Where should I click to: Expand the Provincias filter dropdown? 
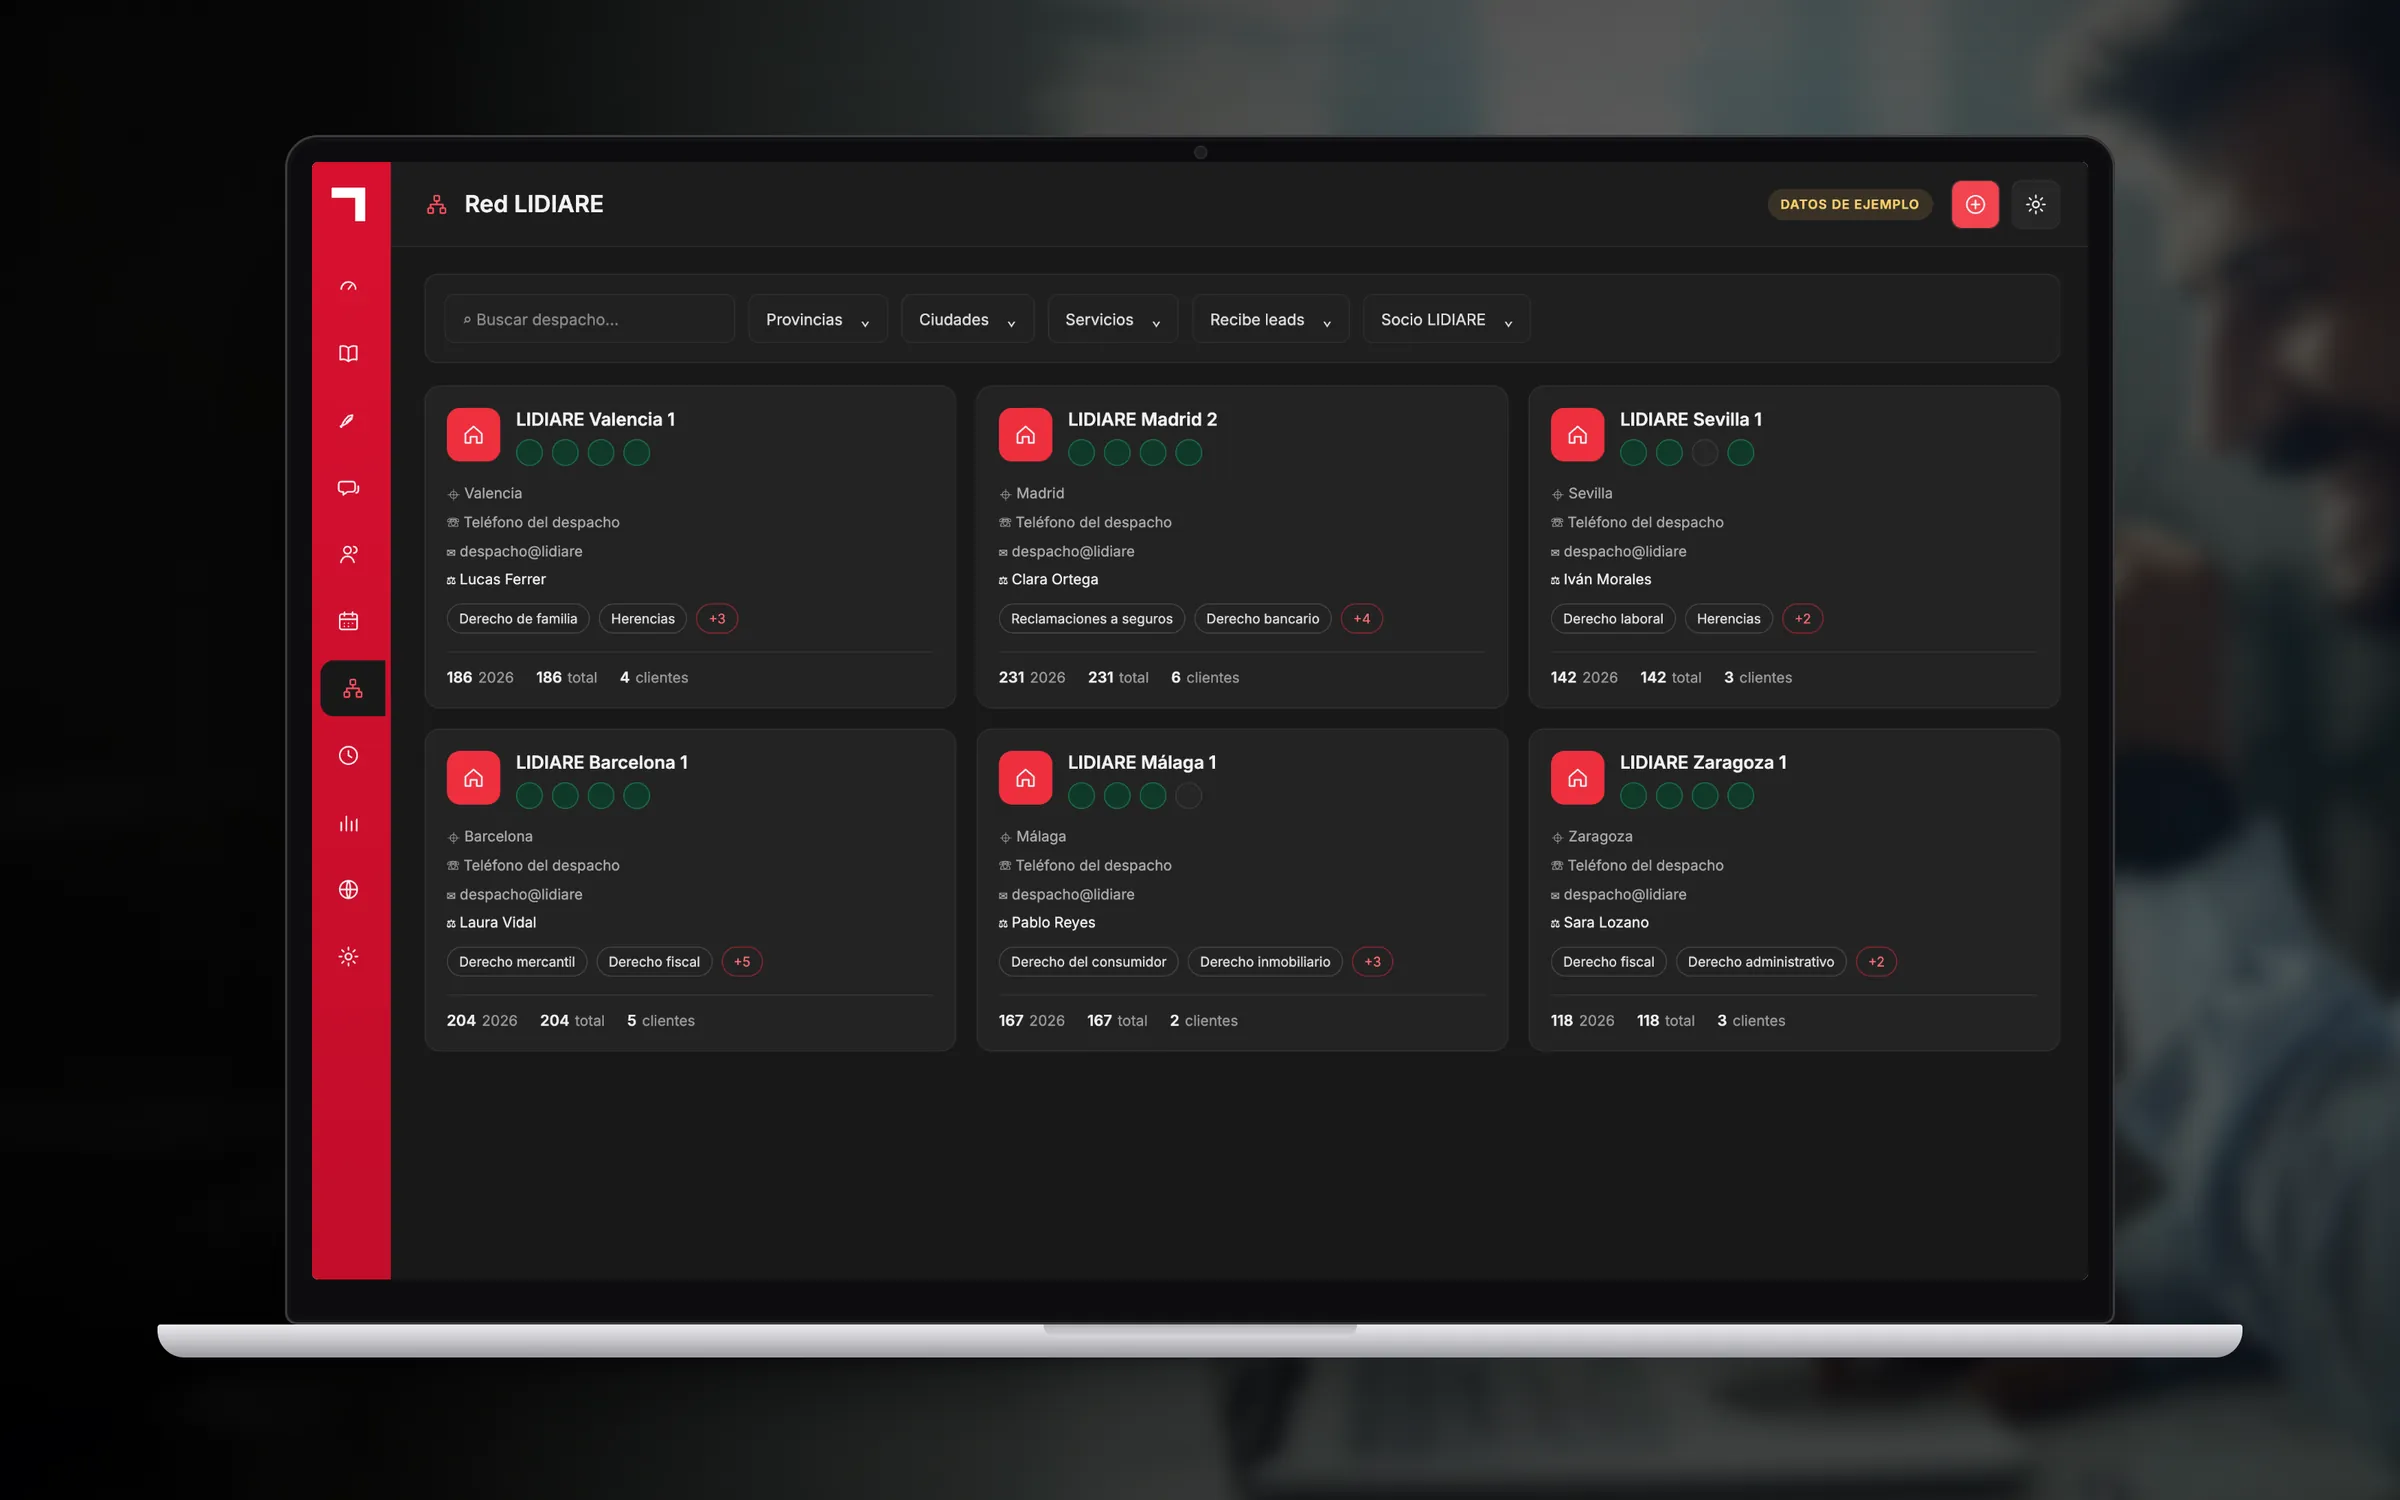817,319
